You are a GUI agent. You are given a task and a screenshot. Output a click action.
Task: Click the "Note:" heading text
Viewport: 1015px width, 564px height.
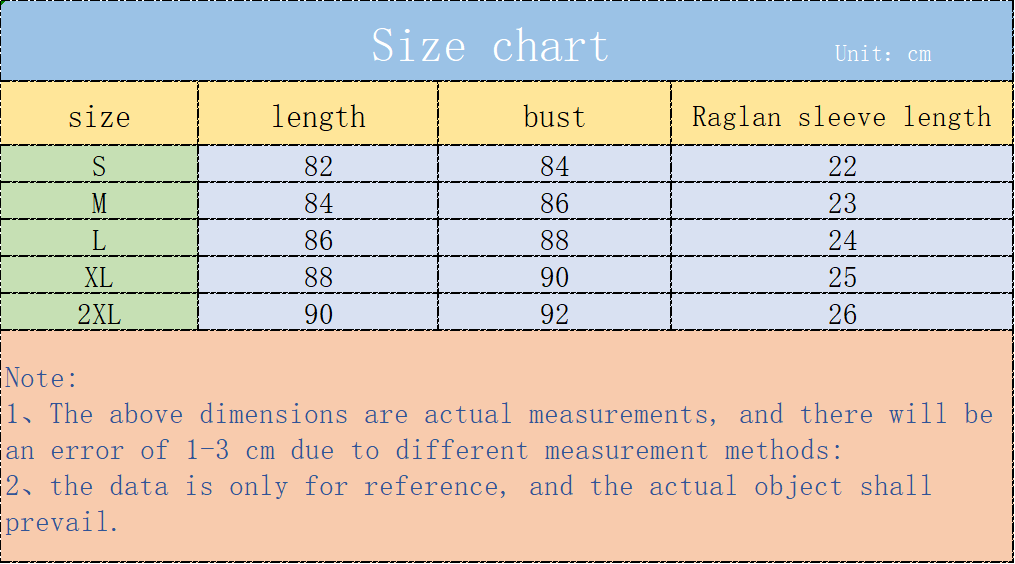[41, 378]
